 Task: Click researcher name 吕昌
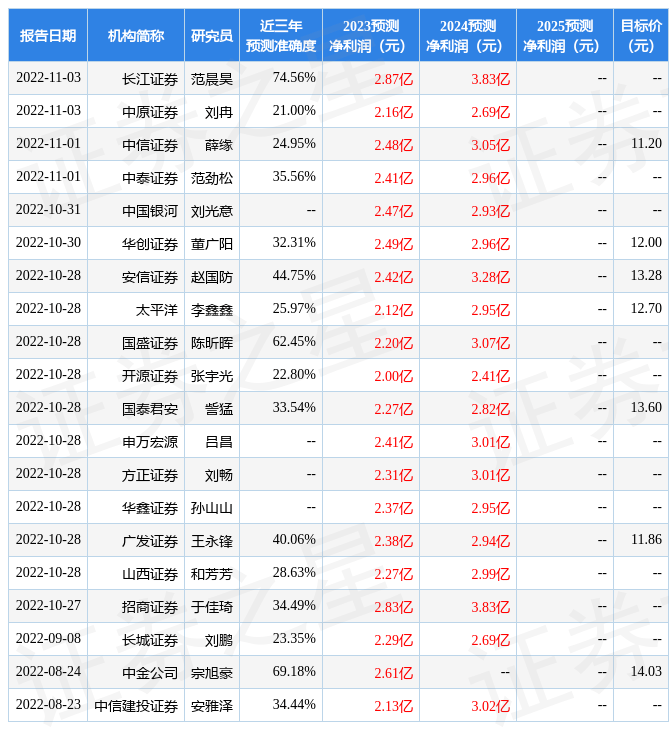219,442
